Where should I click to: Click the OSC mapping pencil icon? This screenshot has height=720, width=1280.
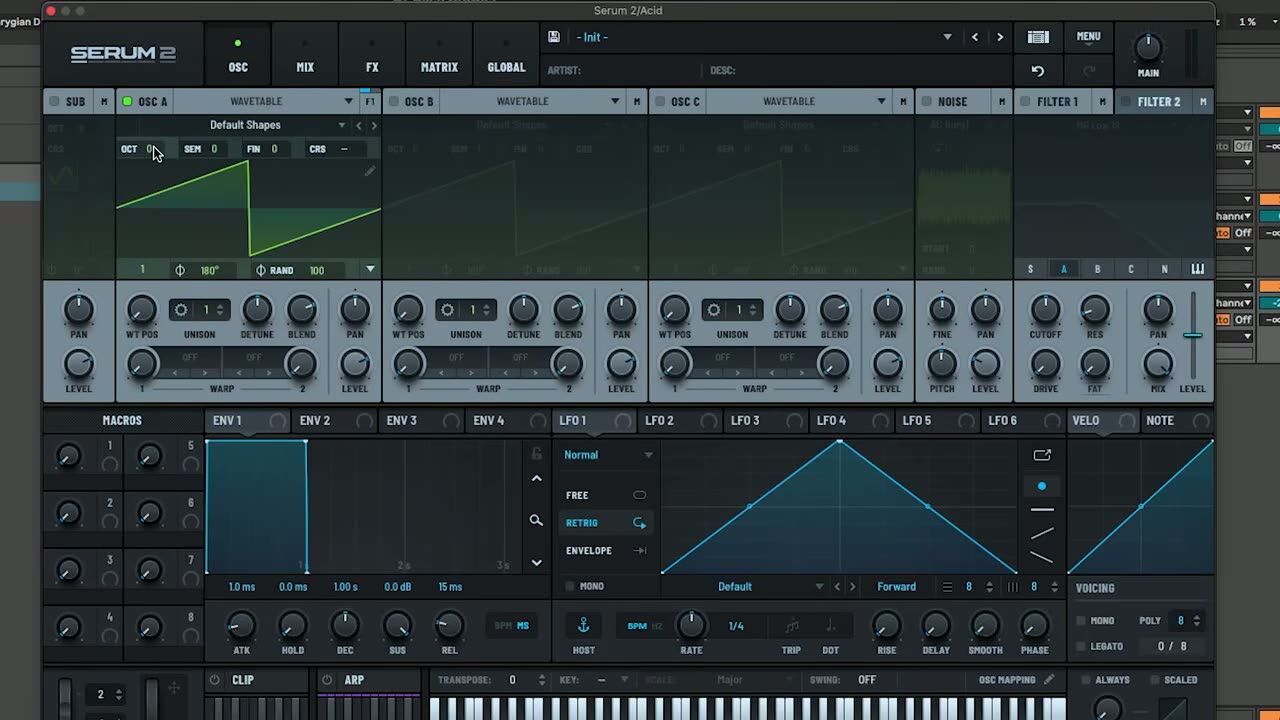point(1049,680)
